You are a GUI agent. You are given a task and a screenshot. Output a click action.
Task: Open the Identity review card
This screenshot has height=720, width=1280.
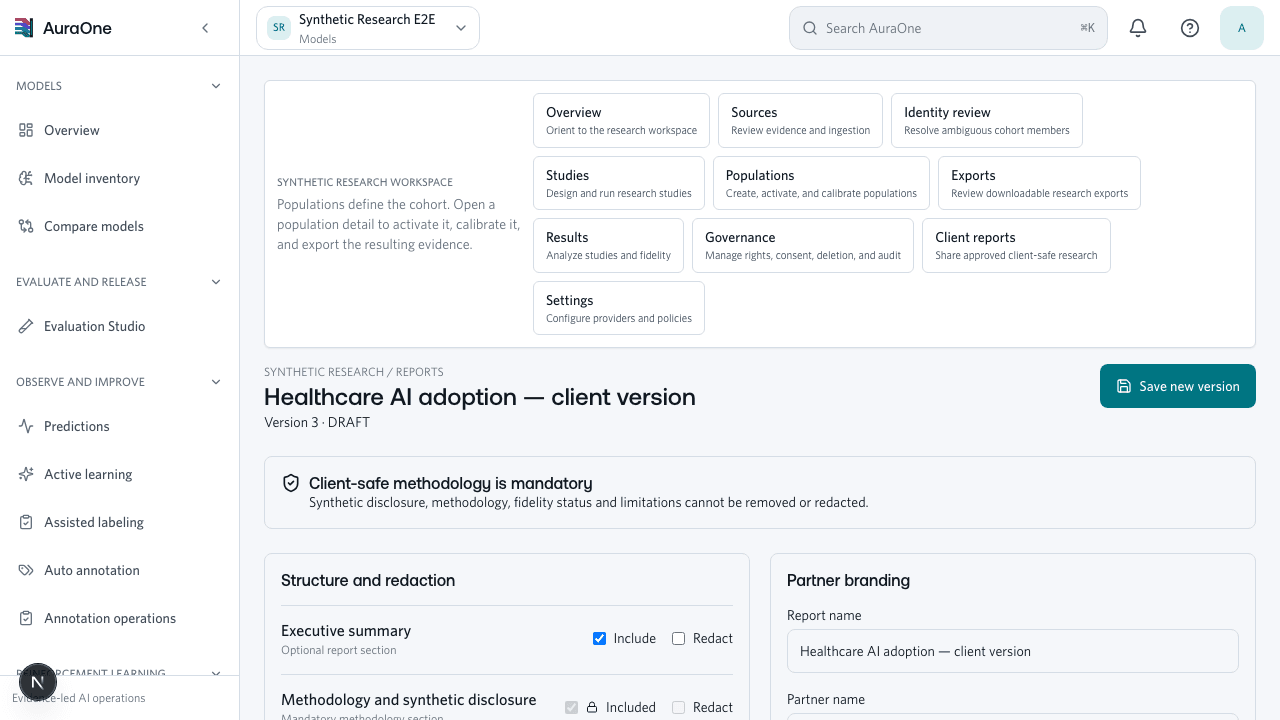987,120
